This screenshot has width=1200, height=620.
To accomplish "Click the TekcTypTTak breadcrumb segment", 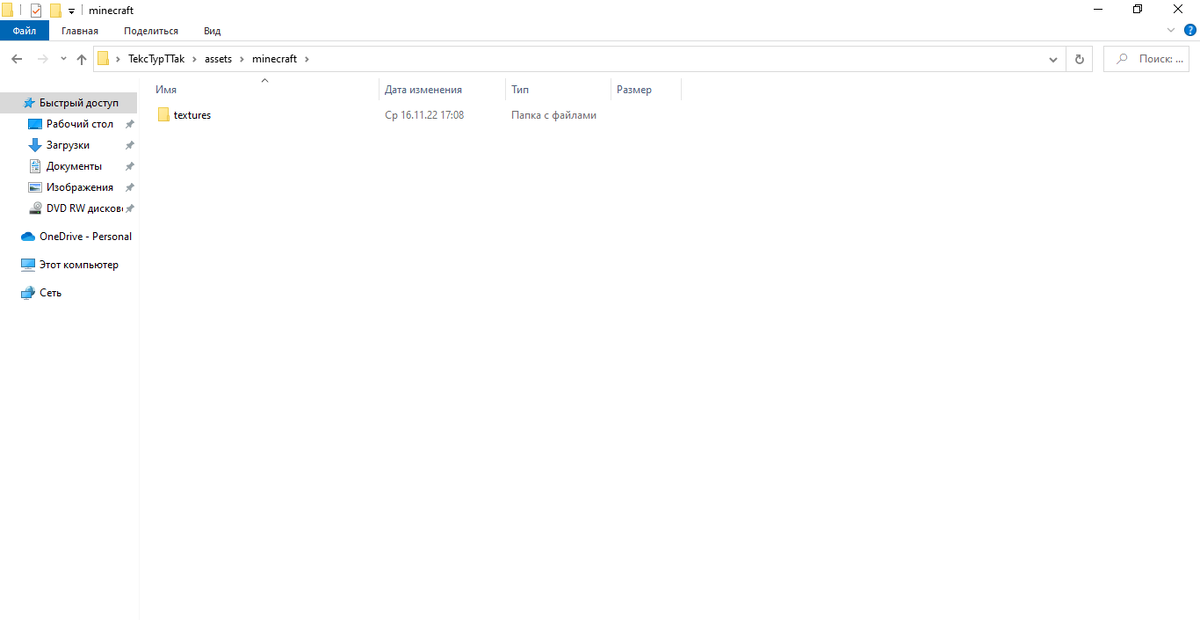I will pos(157,59).
